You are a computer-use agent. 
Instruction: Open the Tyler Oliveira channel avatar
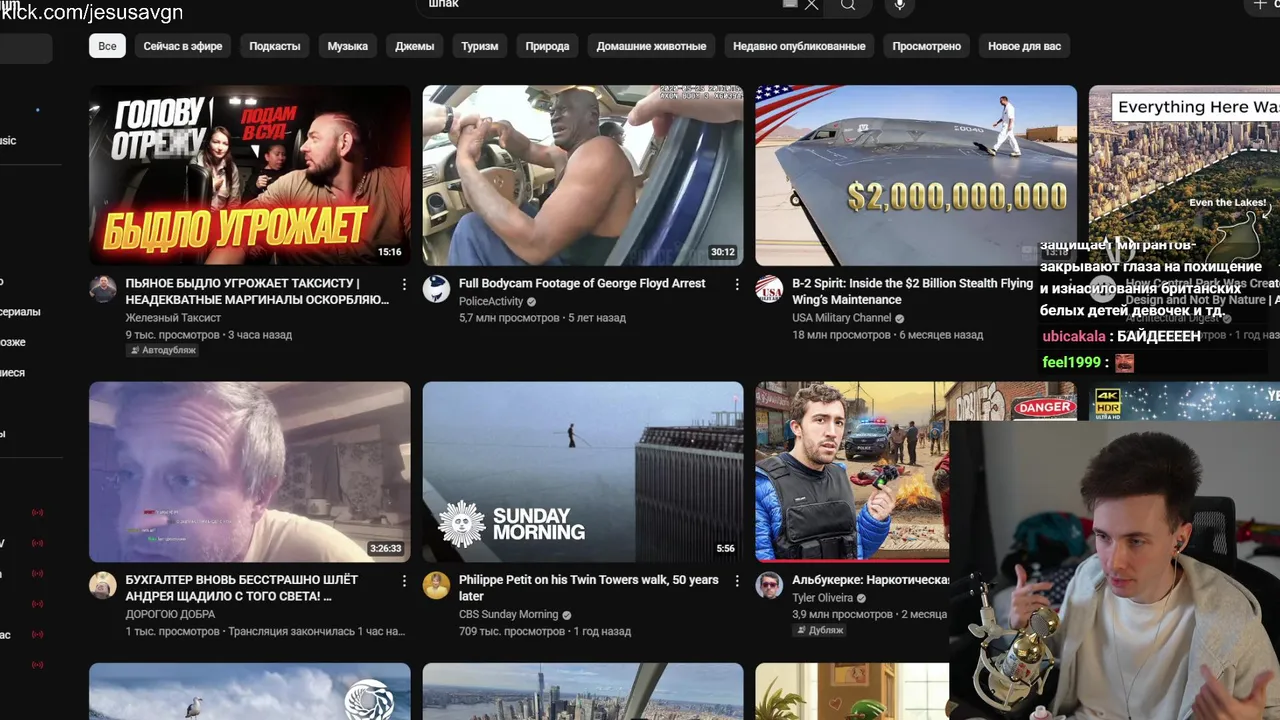769,585
